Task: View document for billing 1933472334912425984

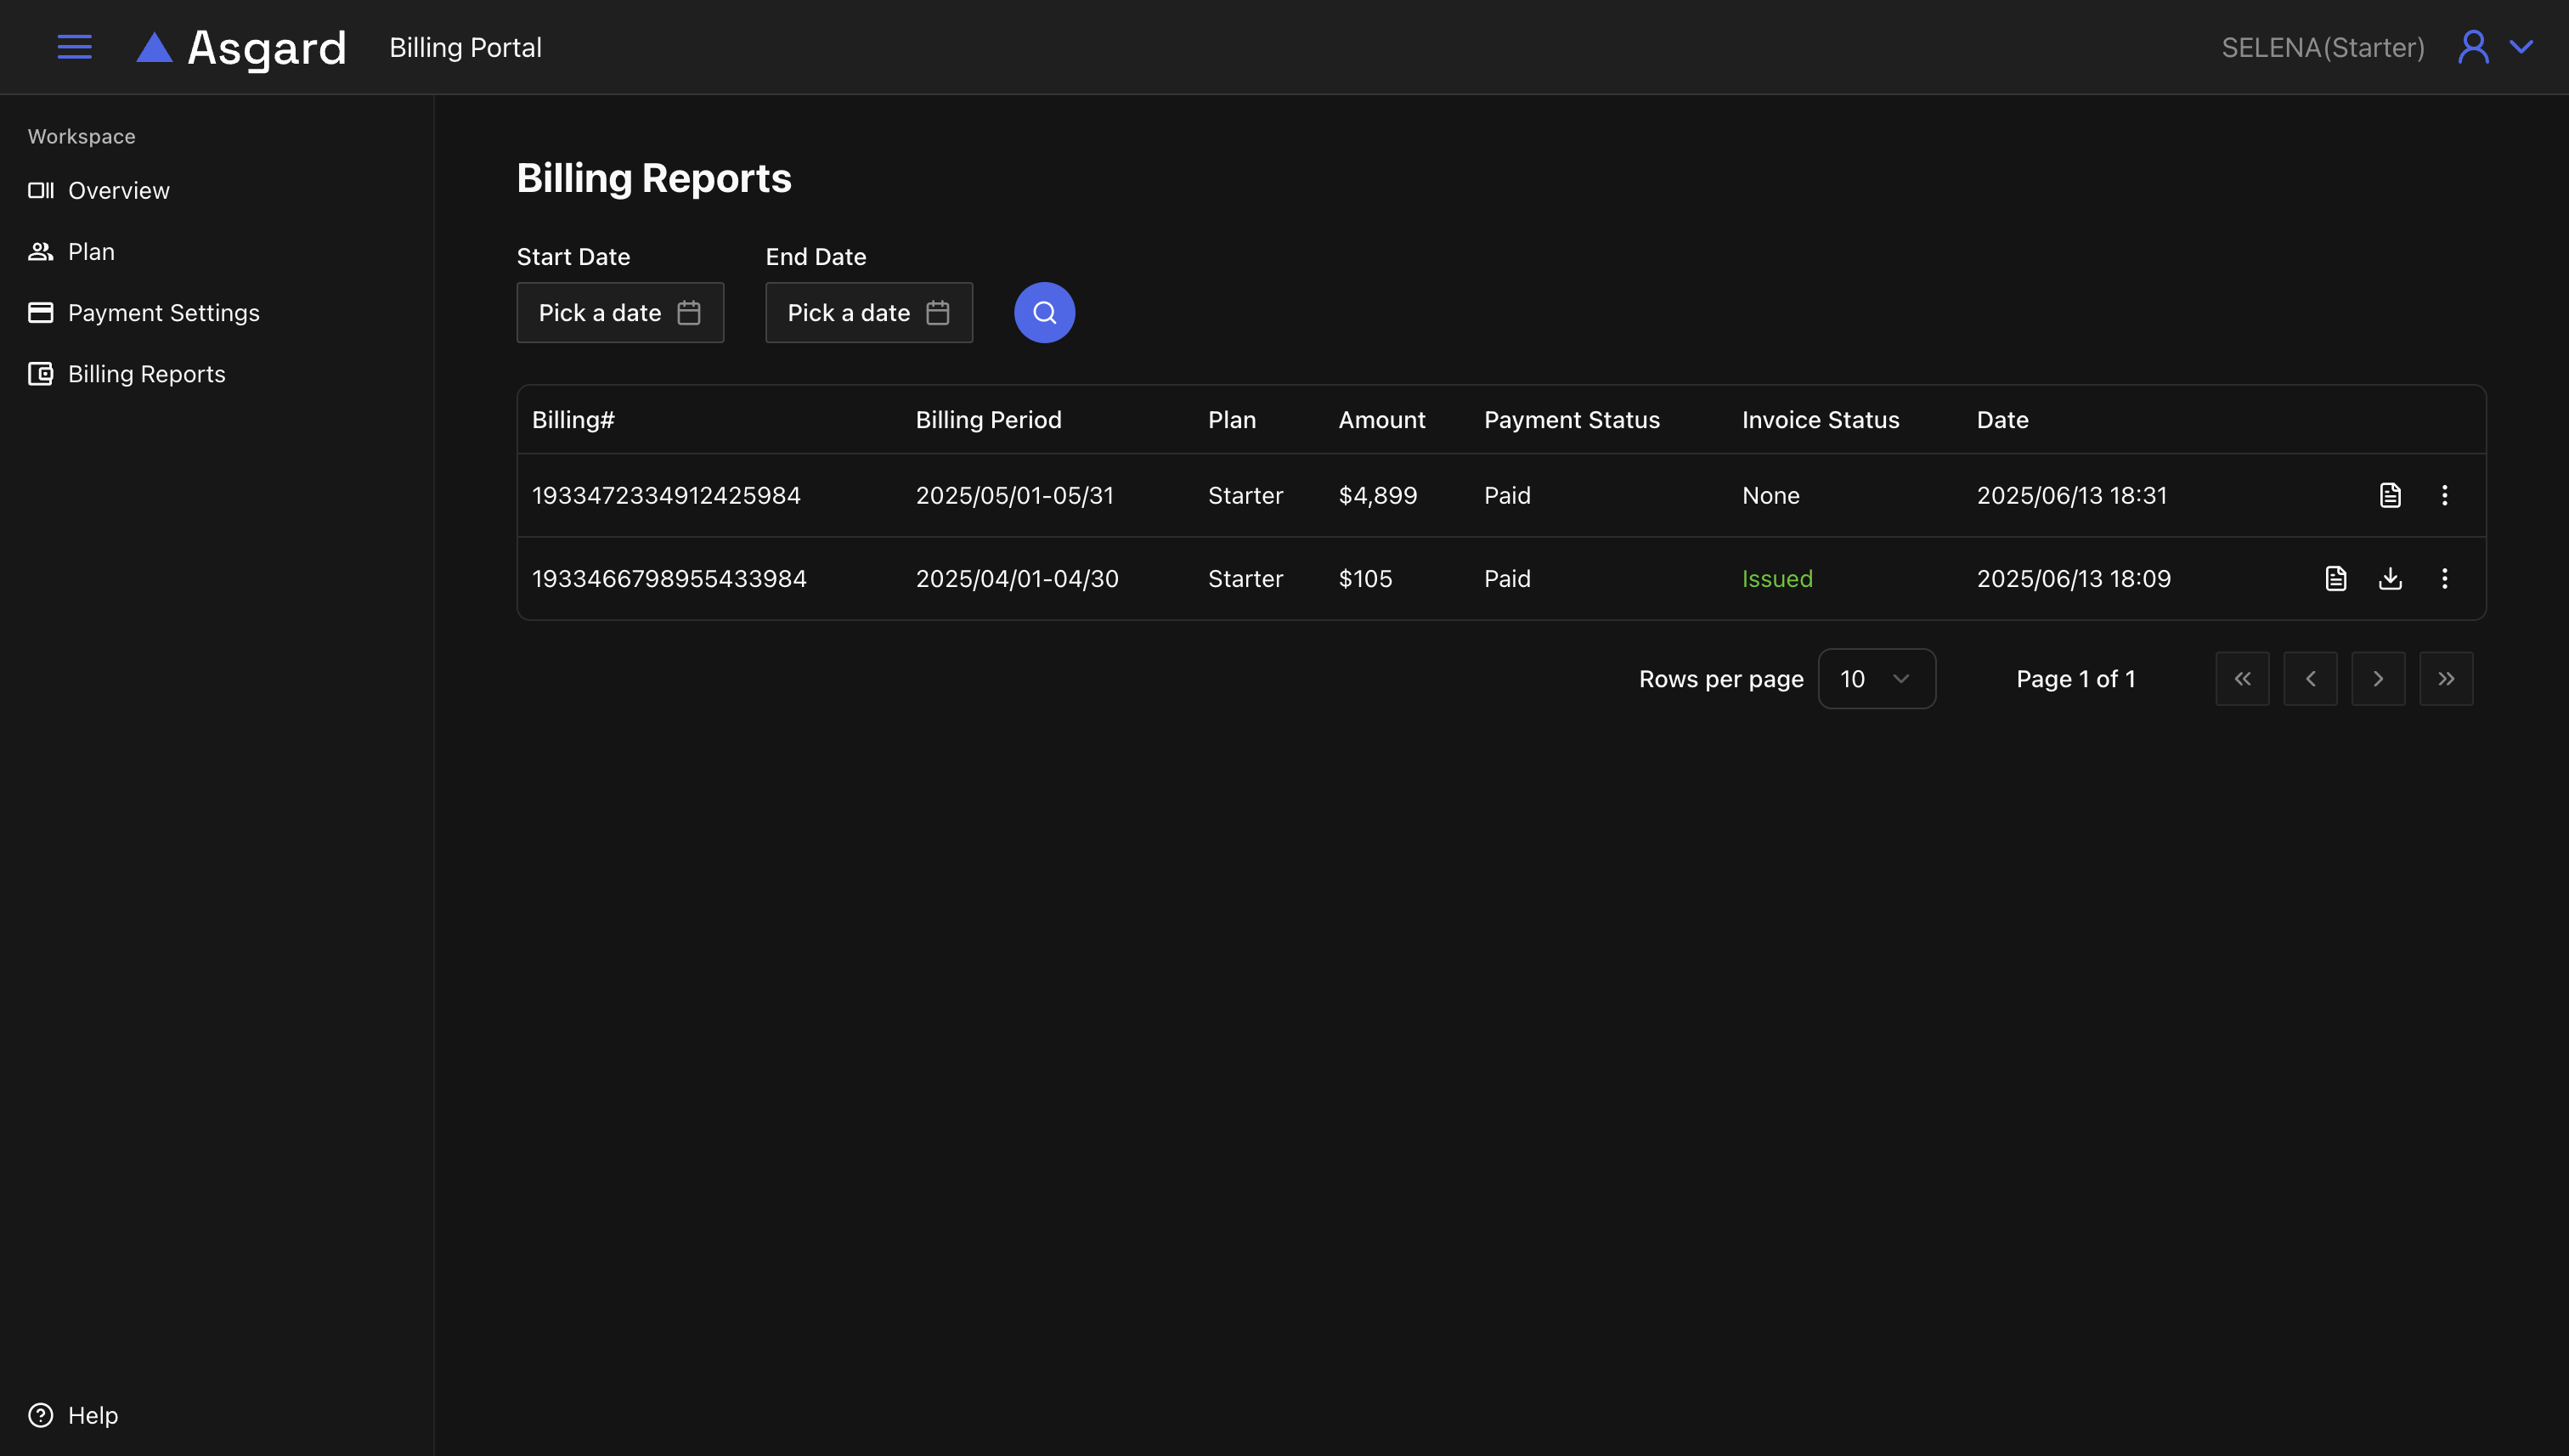Action: click(x=2389, y=495)
